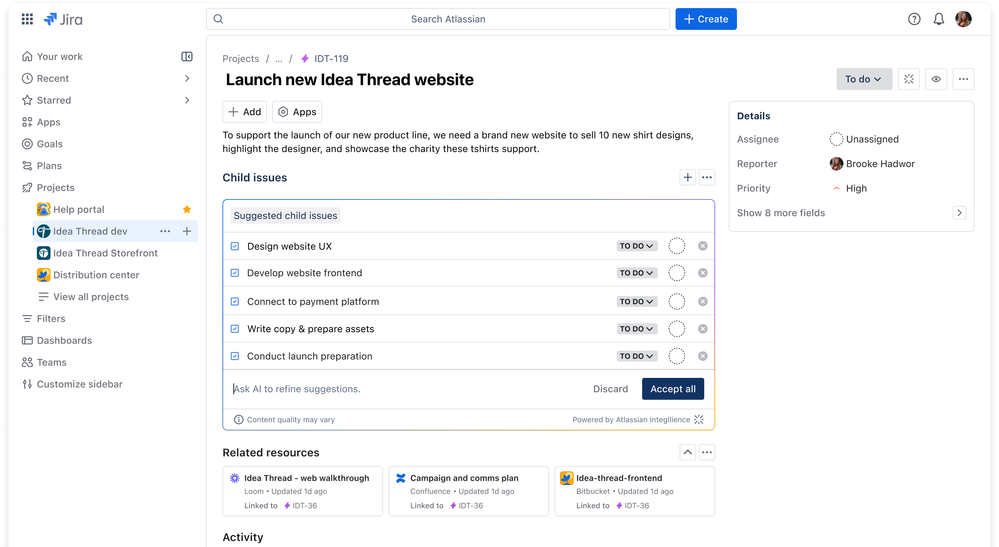Collapse sidebar with the panel icon
The height and width of the screenshot is (547, 999).
pos(187,57)
